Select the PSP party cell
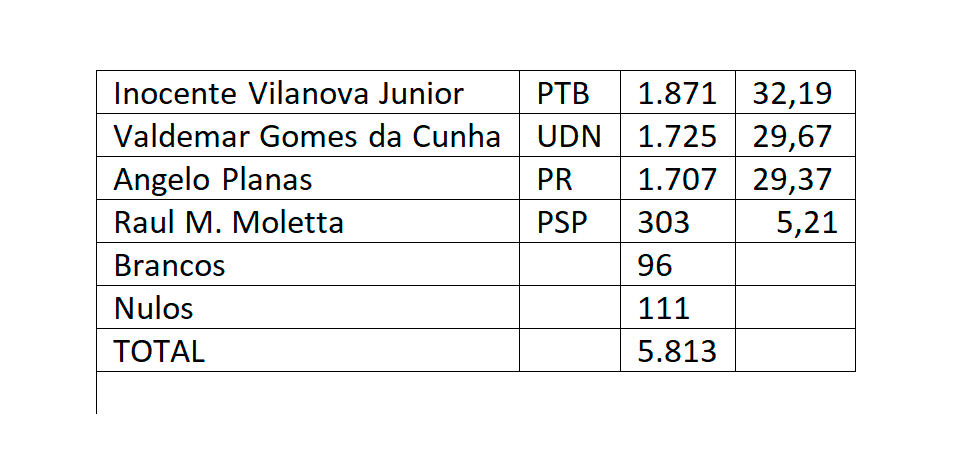Viewport: 960px width, 450px height. [569, 221]
